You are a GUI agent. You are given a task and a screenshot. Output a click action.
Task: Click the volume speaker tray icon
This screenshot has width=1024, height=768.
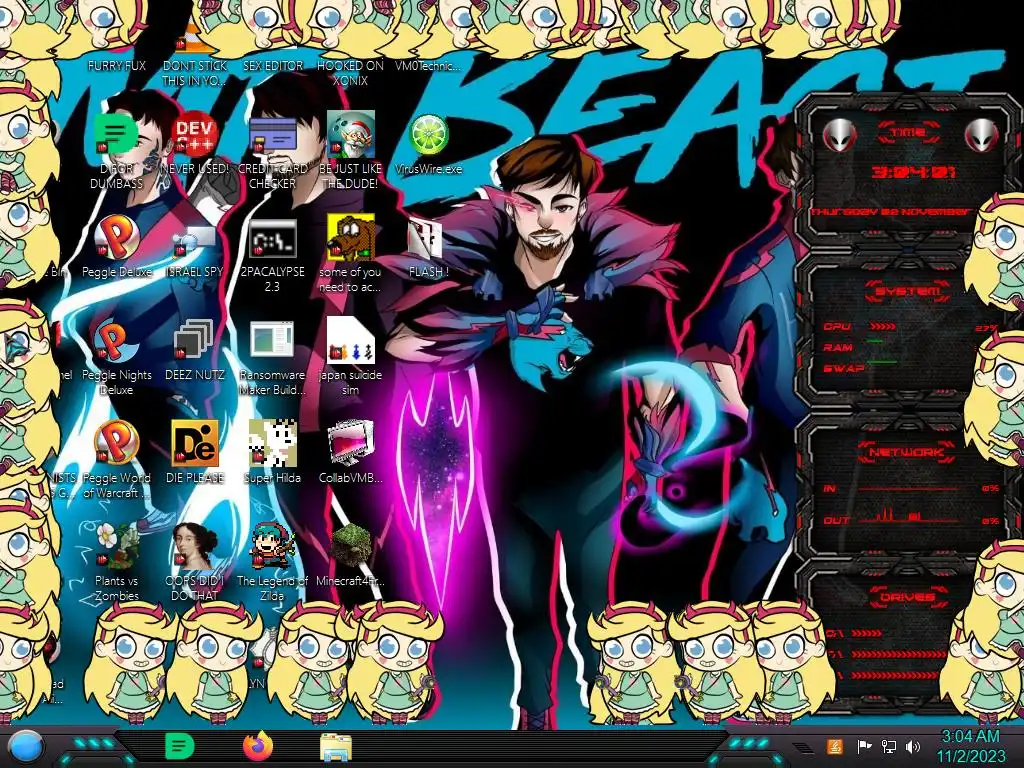tap(913, 746)
